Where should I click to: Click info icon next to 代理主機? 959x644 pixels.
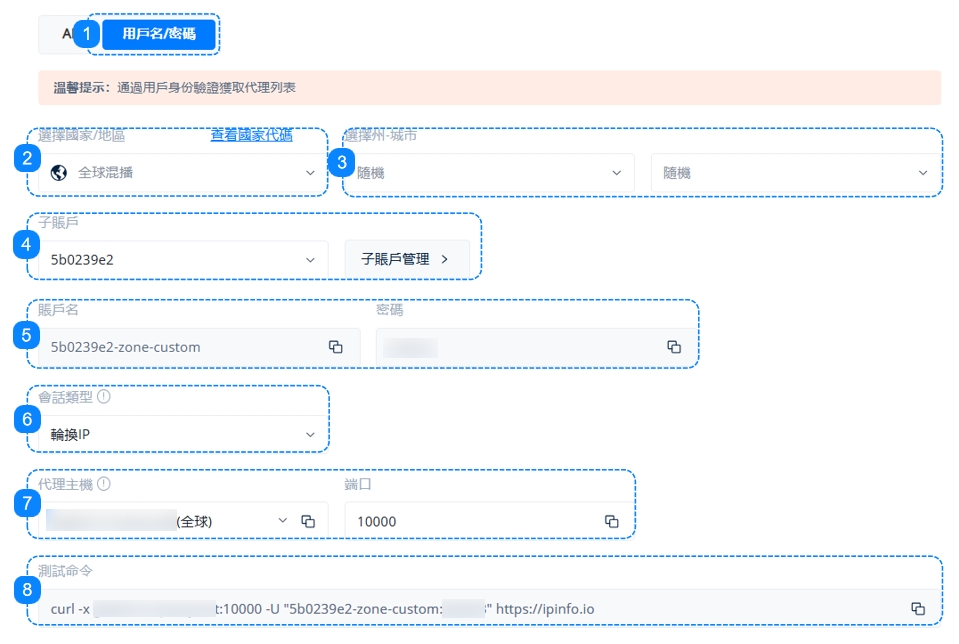(x=104, y=484)
